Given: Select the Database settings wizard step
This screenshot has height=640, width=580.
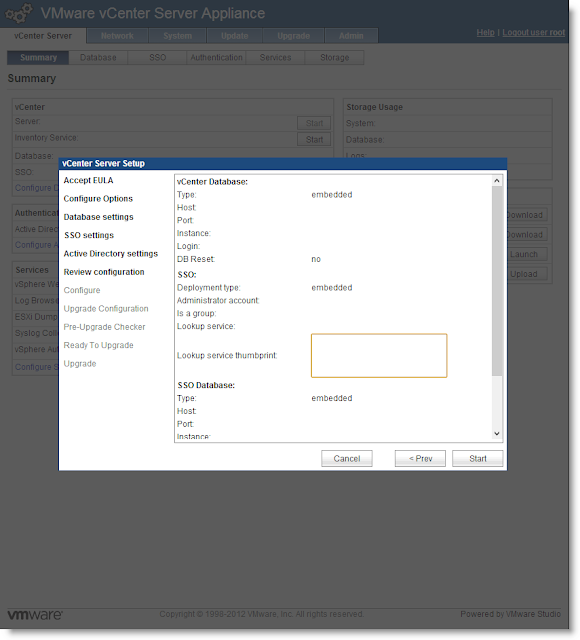Looking at the screenshot, I should [x=98, y=217].
